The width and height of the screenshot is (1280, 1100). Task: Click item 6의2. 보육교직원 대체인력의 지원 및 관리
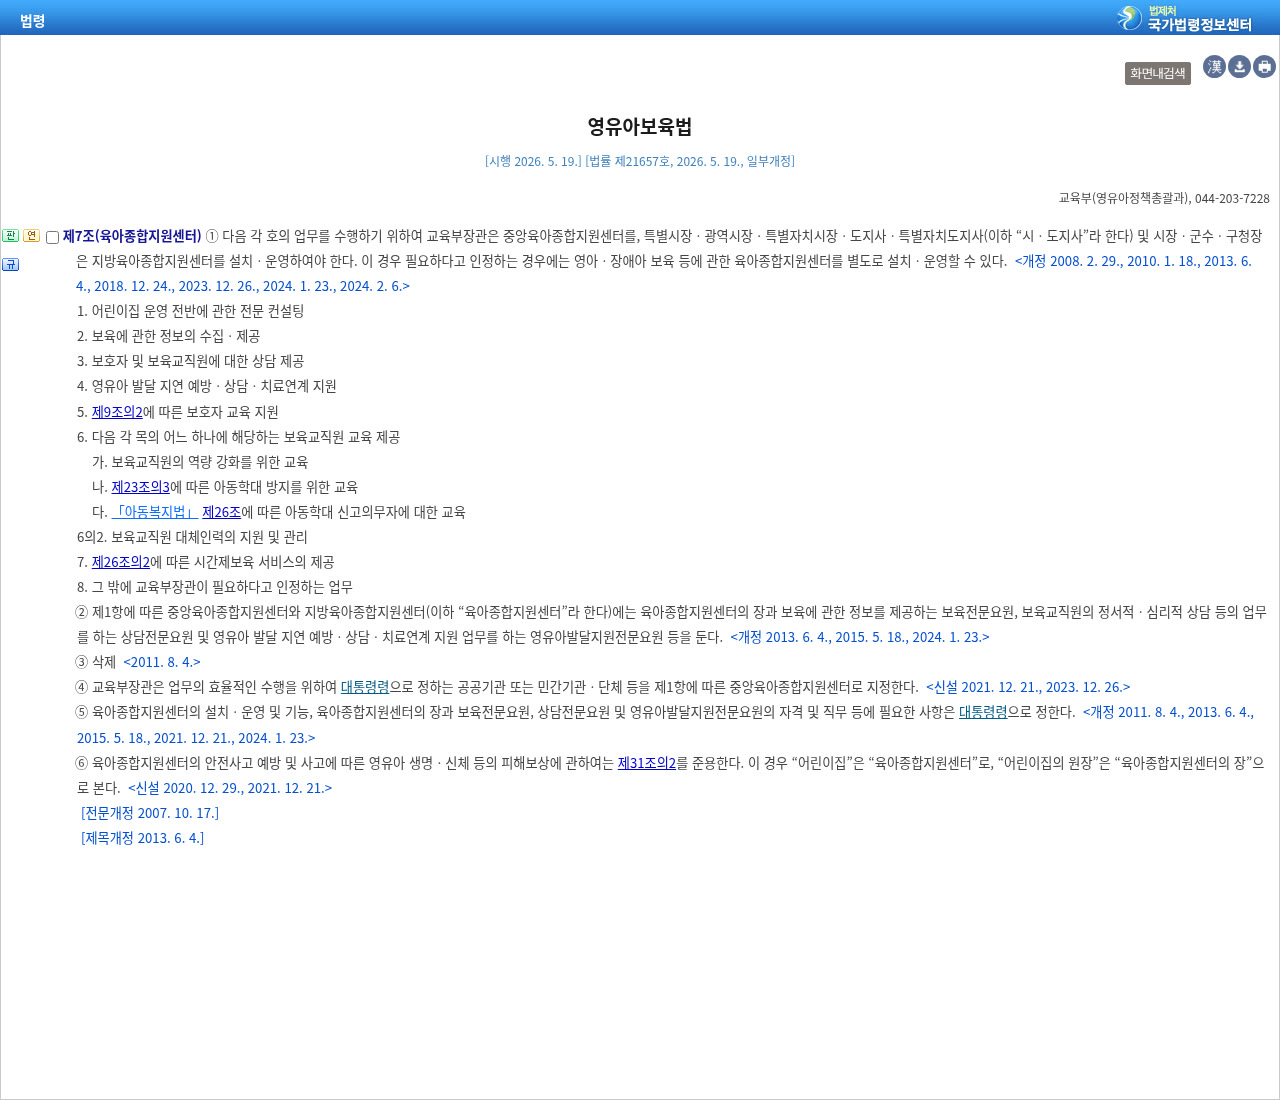click(192, 537)
